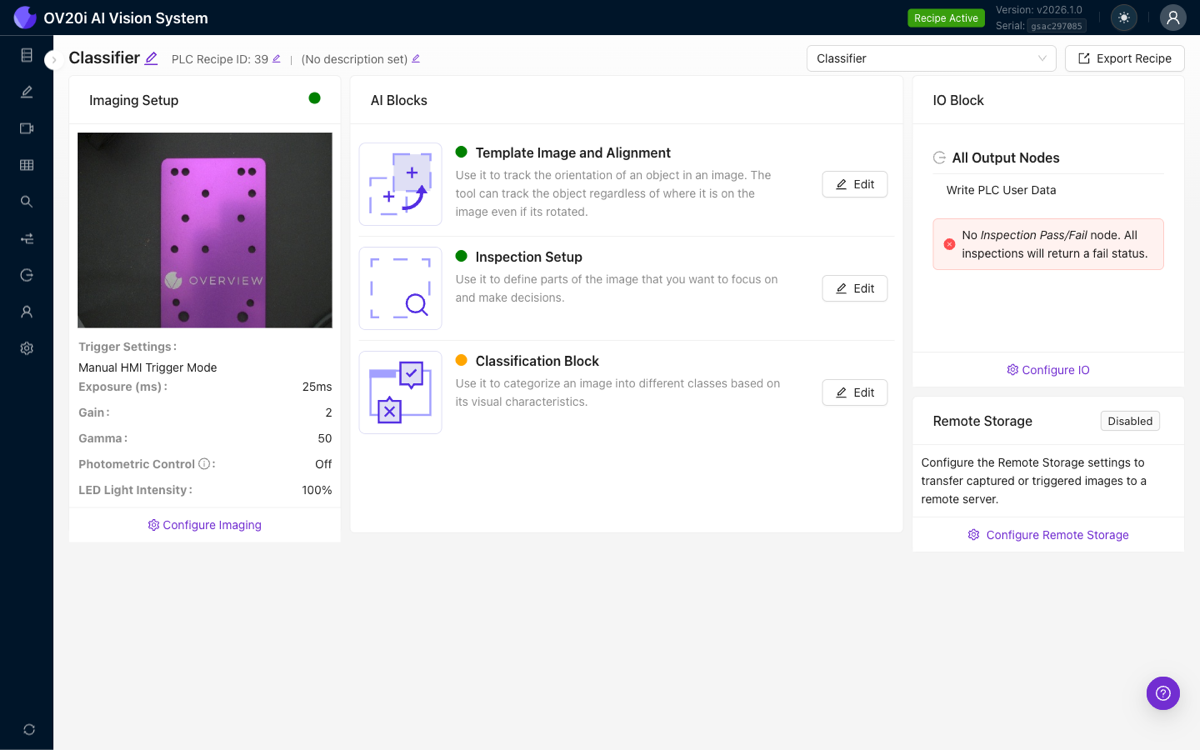Screen dimensions: 1200x750
Task: Expand All Output Nodes in IO Block
Action: point(938,157)
